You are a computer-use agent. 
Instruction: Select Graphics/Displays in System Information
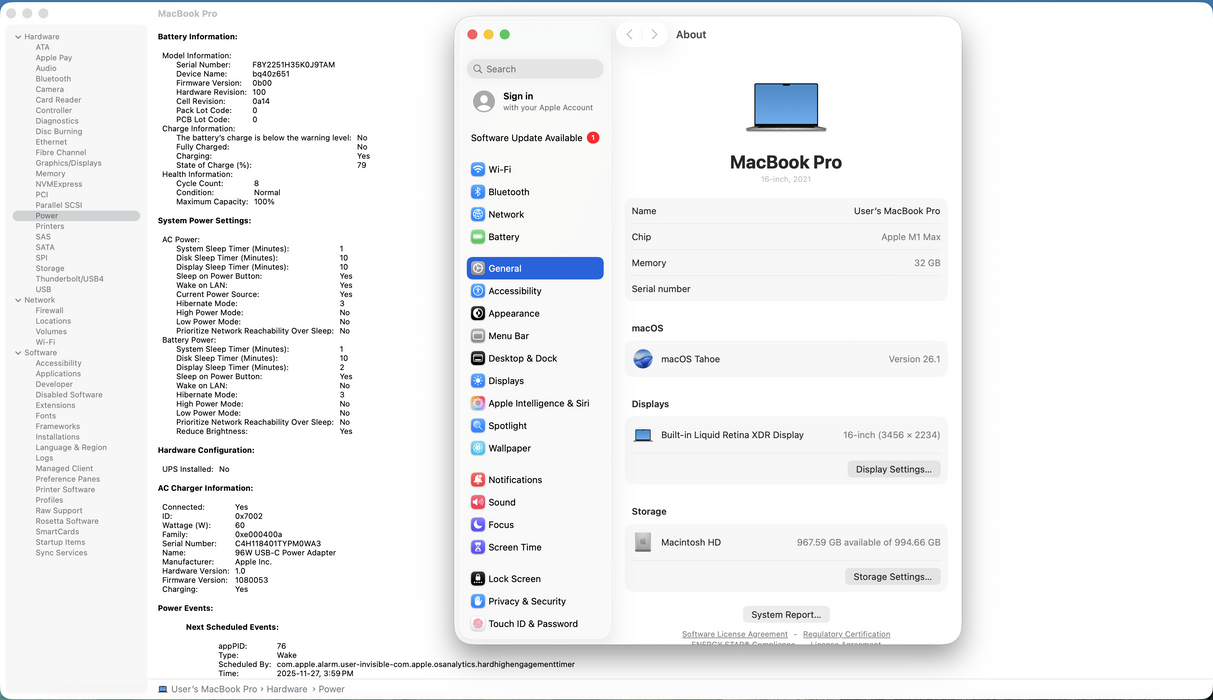[68, 163]
